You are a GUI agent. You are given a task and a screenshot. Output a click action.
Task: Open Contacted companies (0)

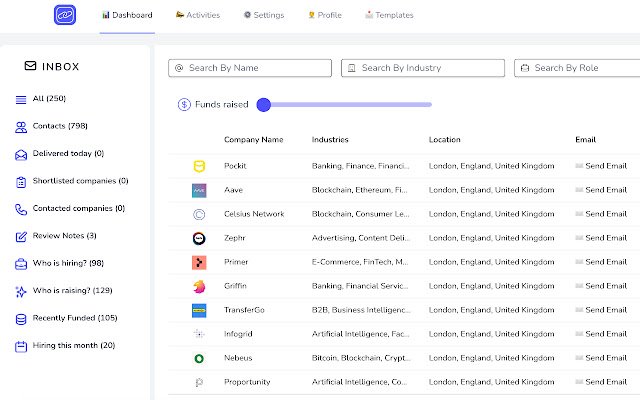[x=79, y=208]
